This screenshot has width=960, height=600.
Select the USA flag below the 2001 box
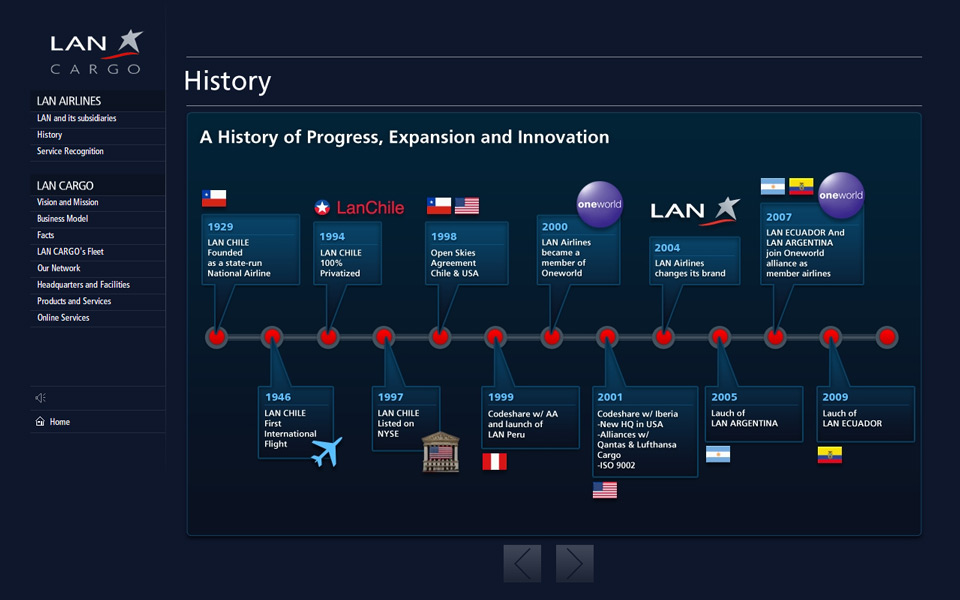tap(605, 490)
